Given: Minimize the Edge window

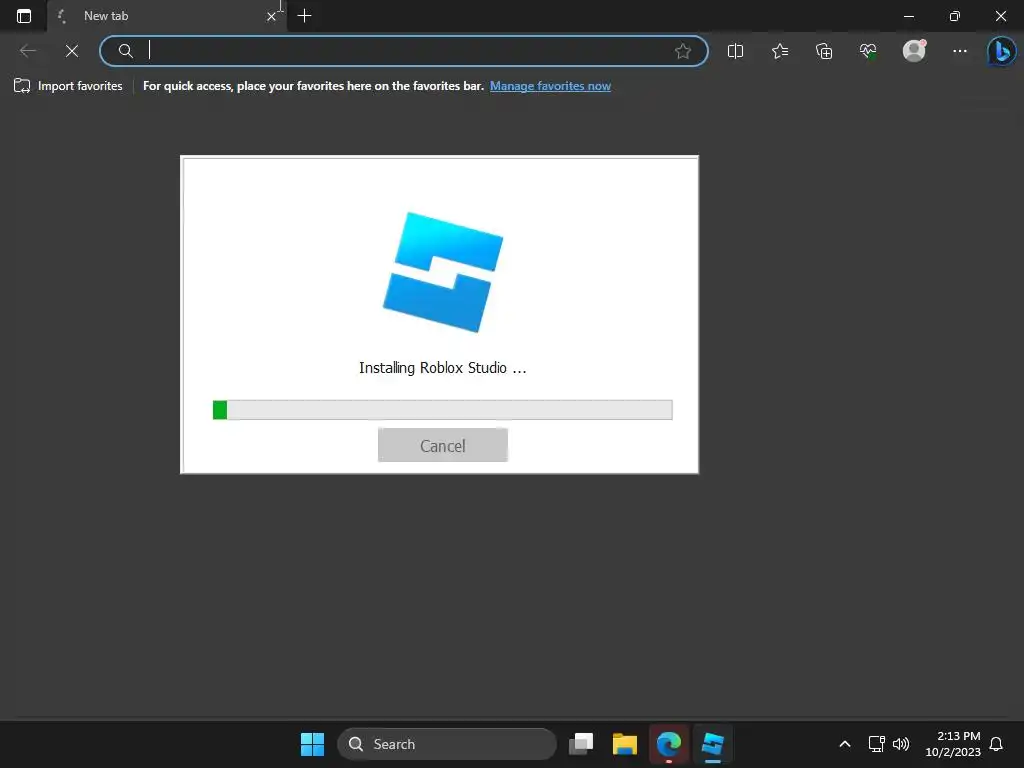Looking at the screenshot, I should [908, 16].
